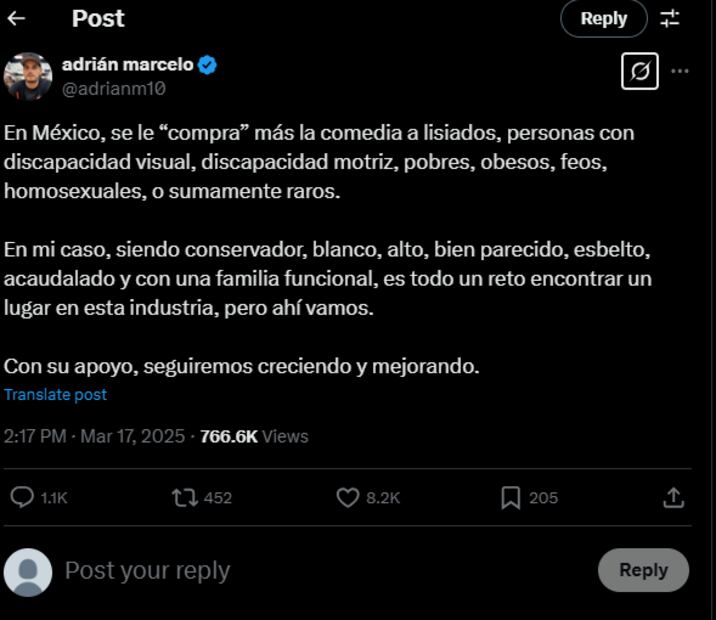Click the adrián marcelo display name

[127, 65]
